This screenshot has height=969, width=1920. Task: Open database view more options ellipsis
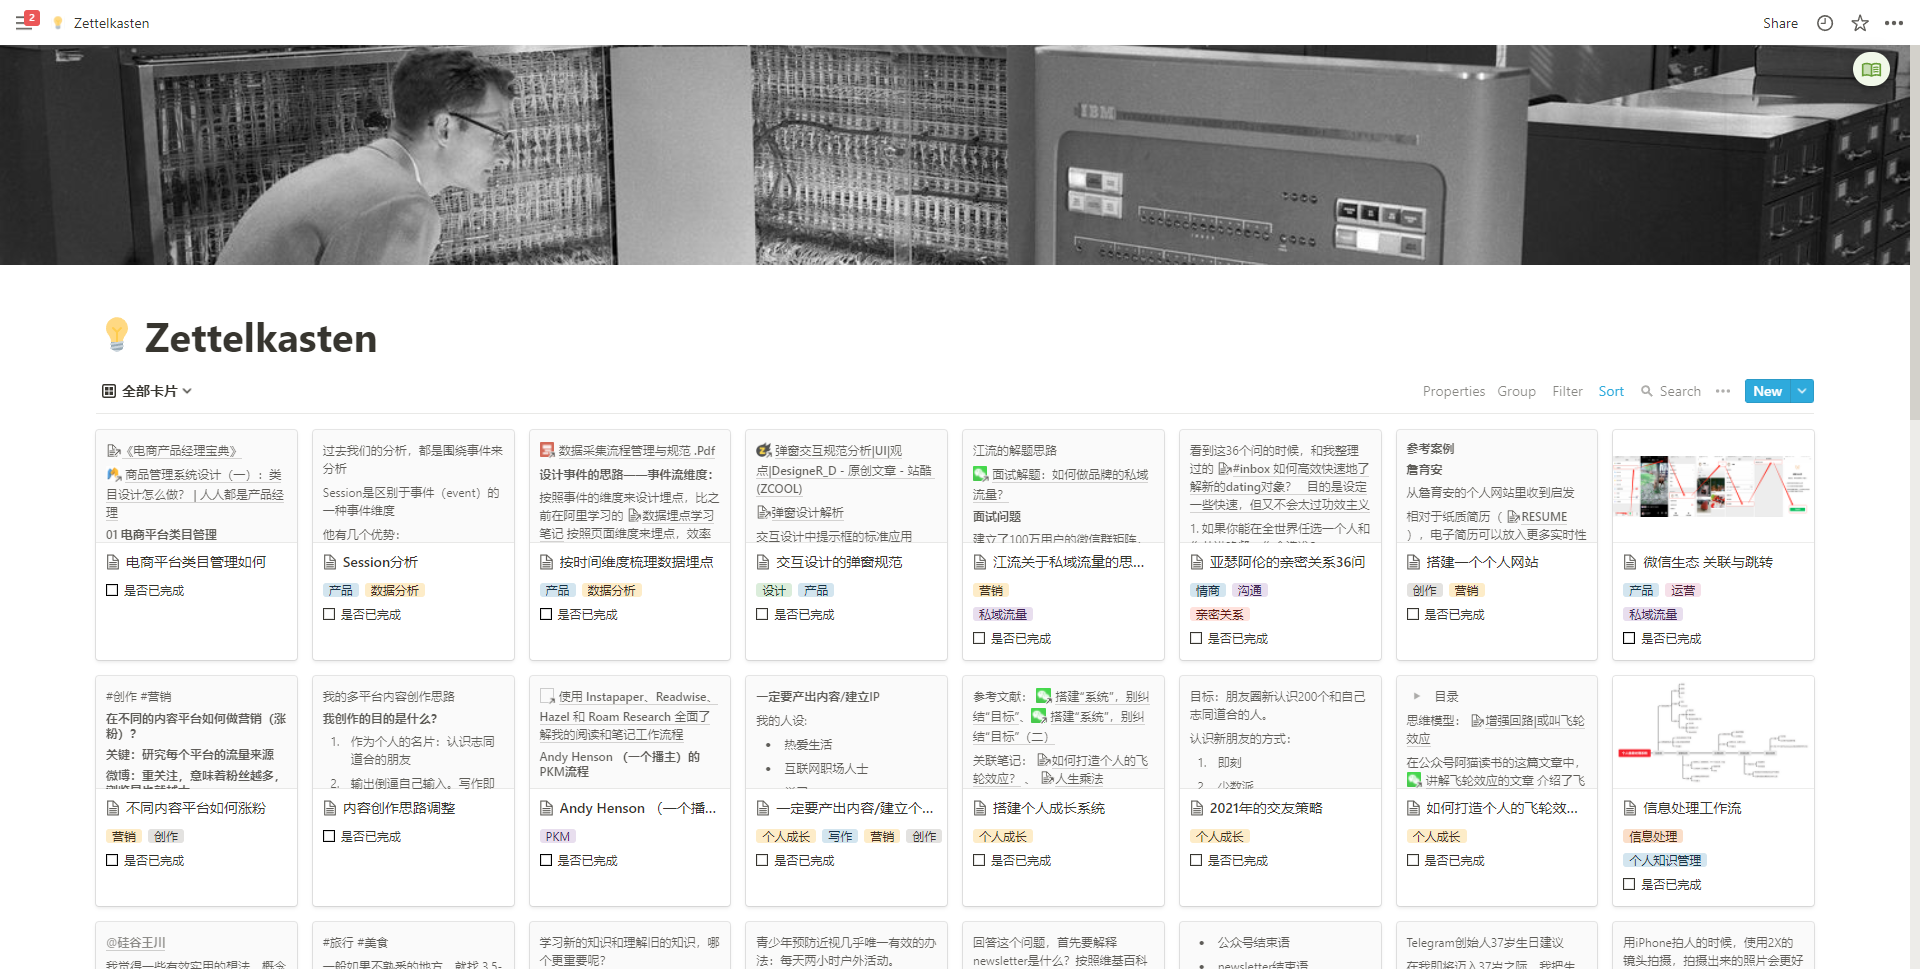[x=1723, y=391]
